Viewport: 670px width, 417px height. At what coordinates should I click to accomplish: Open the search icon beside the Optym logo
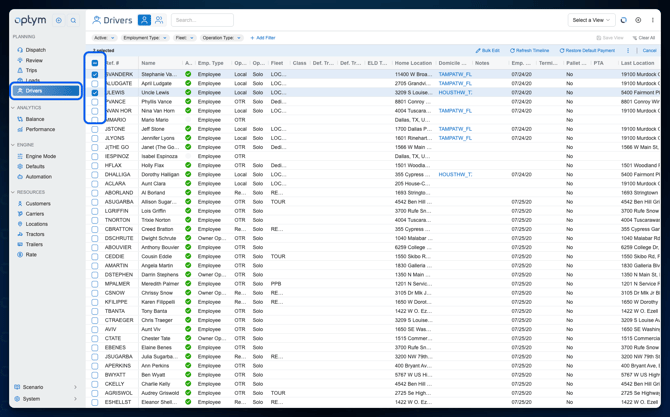click(73, 20)
